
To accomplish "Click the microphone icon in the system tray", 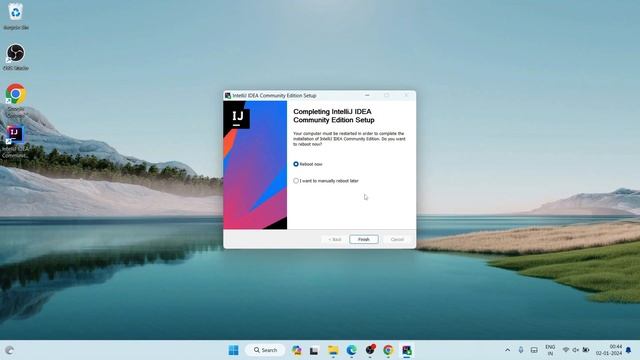I will click(521, 350).
